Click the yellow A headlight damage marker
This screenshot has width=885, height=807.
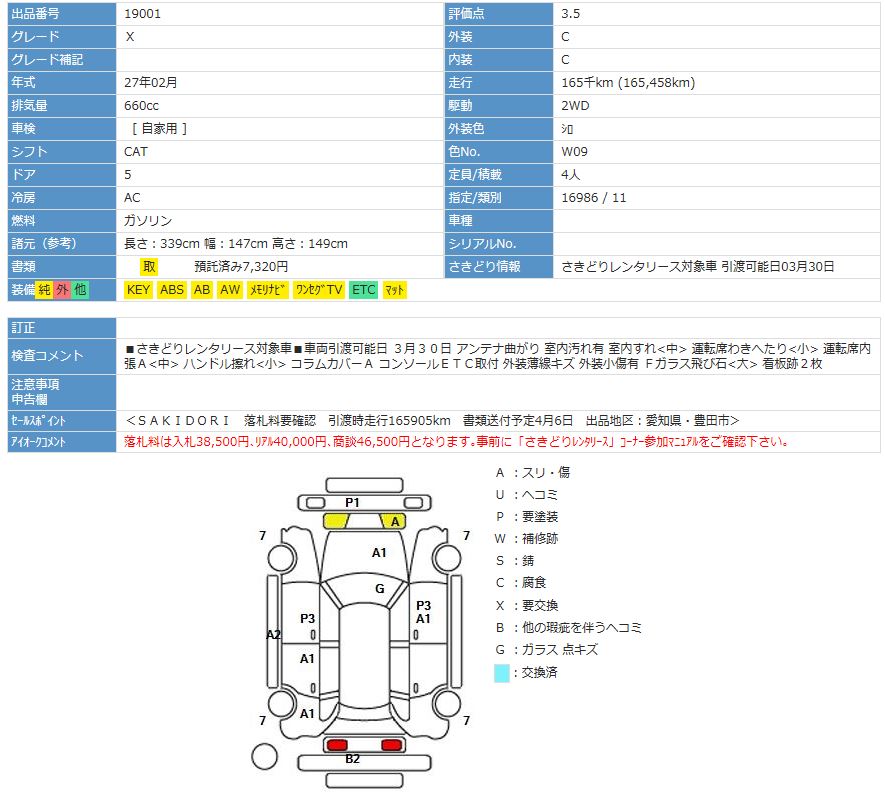(395, 521)
